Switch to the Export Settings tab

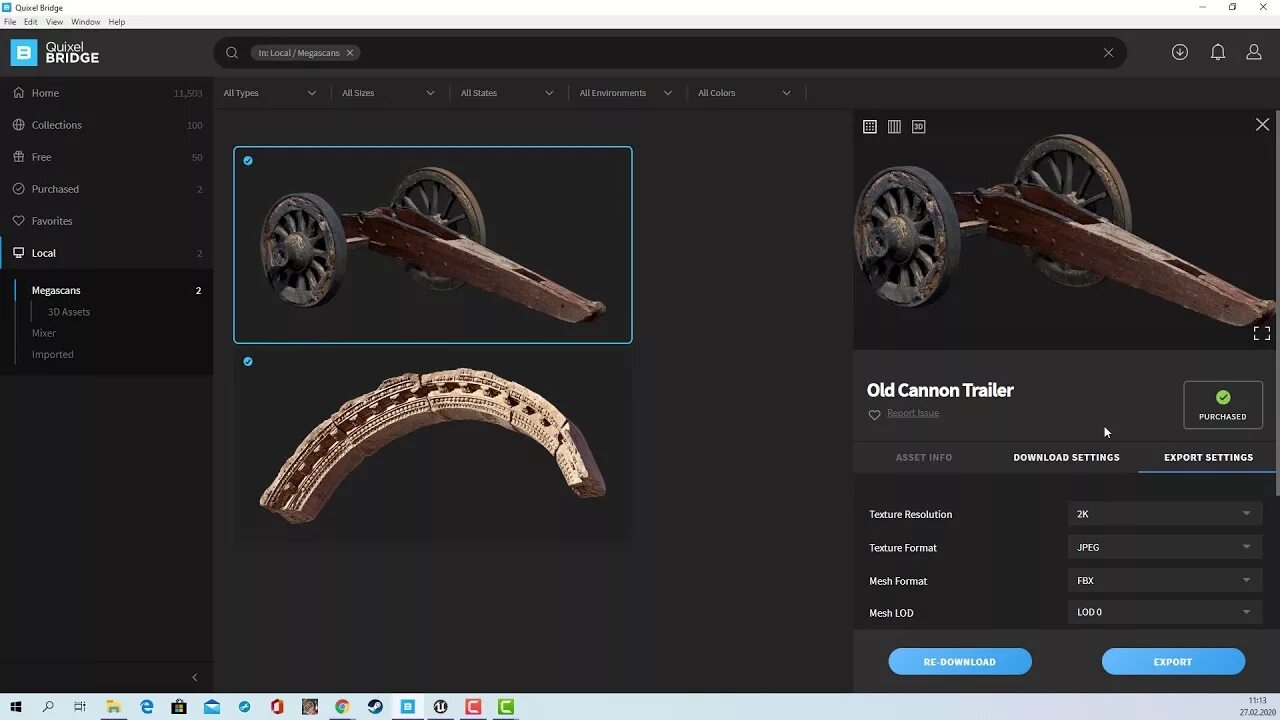click(1208, 457)
